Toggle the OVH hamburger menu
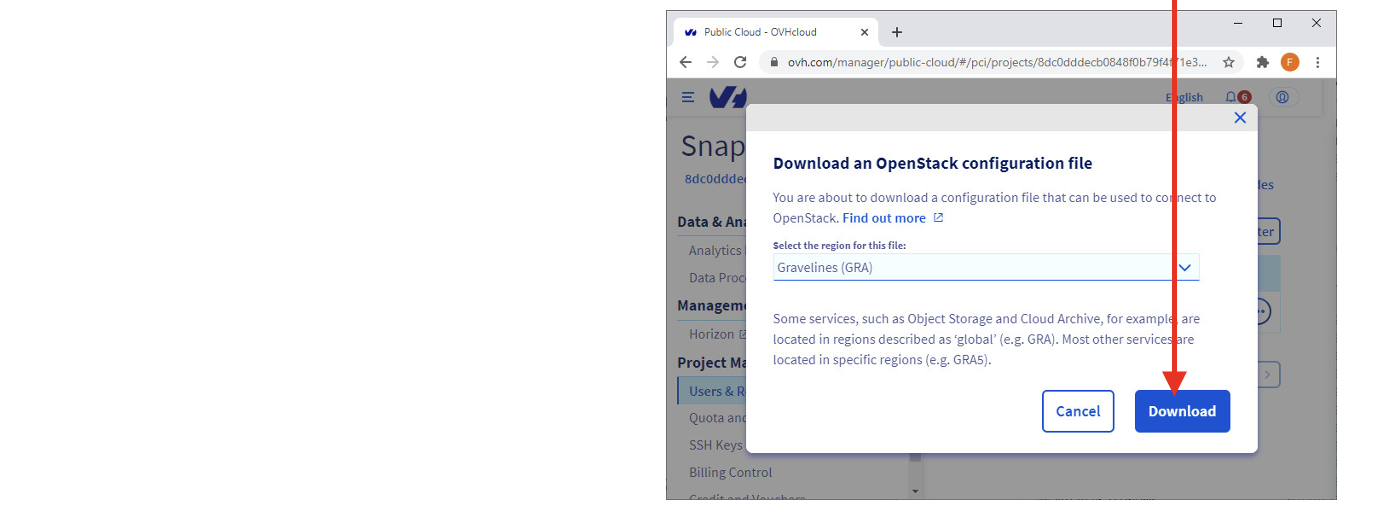 pyautogui.click(x=688, y=97)
